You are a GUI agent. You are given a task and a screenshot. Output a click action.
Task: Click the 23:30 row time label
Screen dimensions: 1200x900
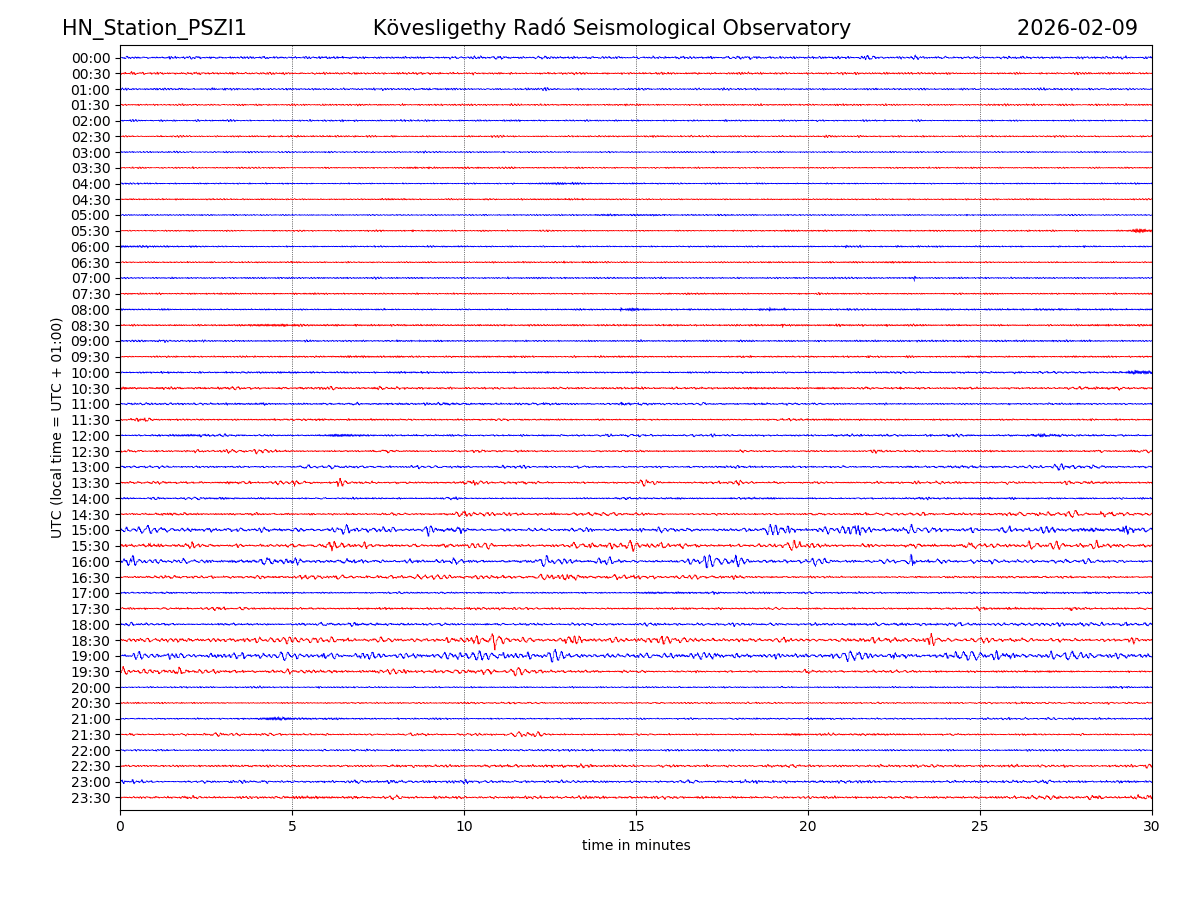pyautogui.click(x=91, y=798)
